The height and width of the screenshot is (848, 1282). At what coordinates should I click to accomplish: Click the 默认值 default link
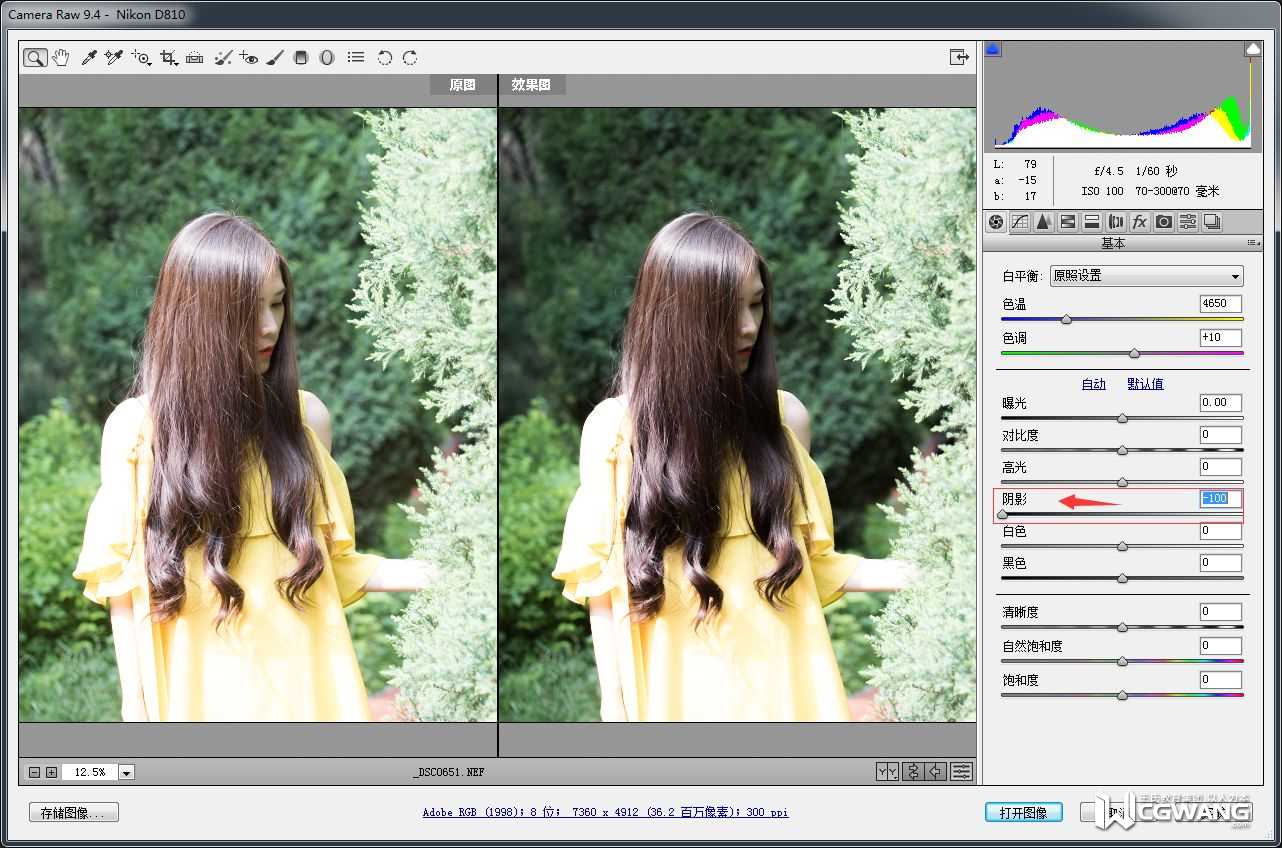click(1145, 384)
